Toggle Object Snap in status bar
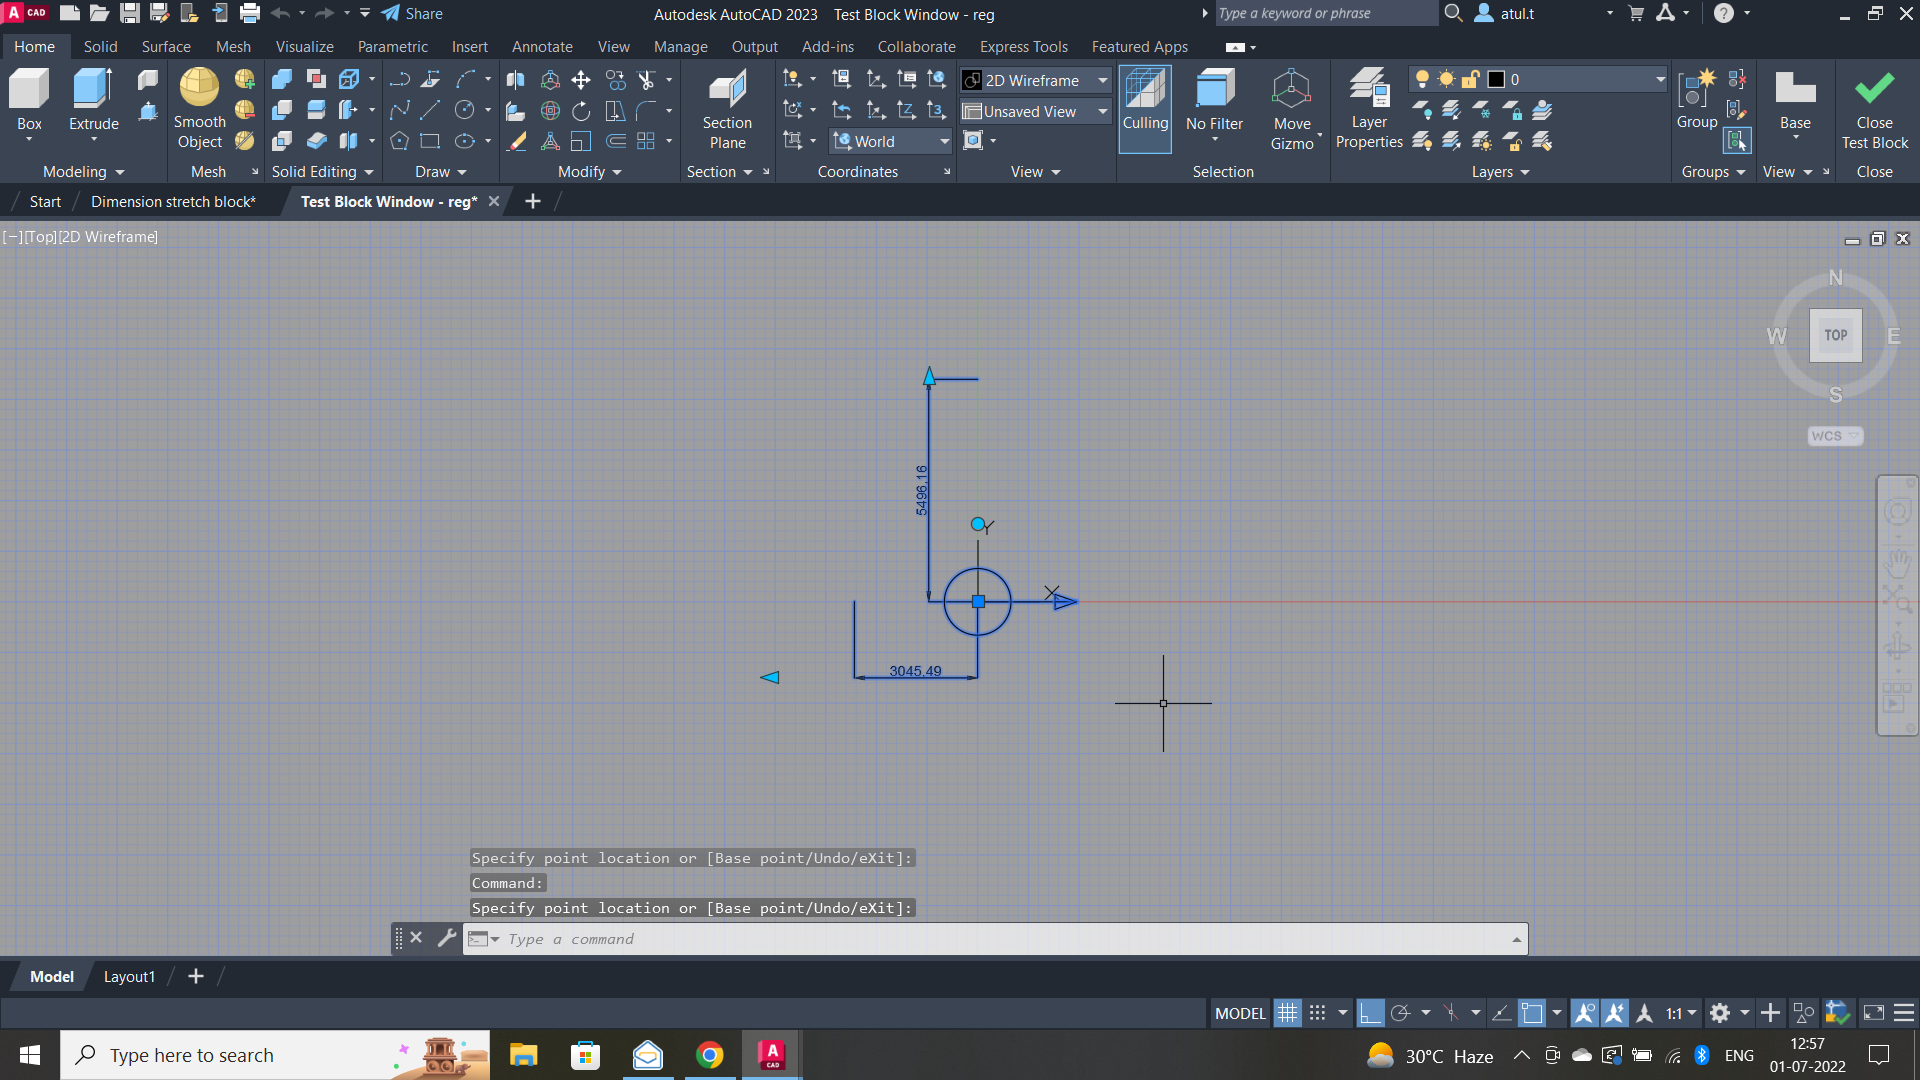This screenshot has width=1920, height=1080. pos(1531,1012)
